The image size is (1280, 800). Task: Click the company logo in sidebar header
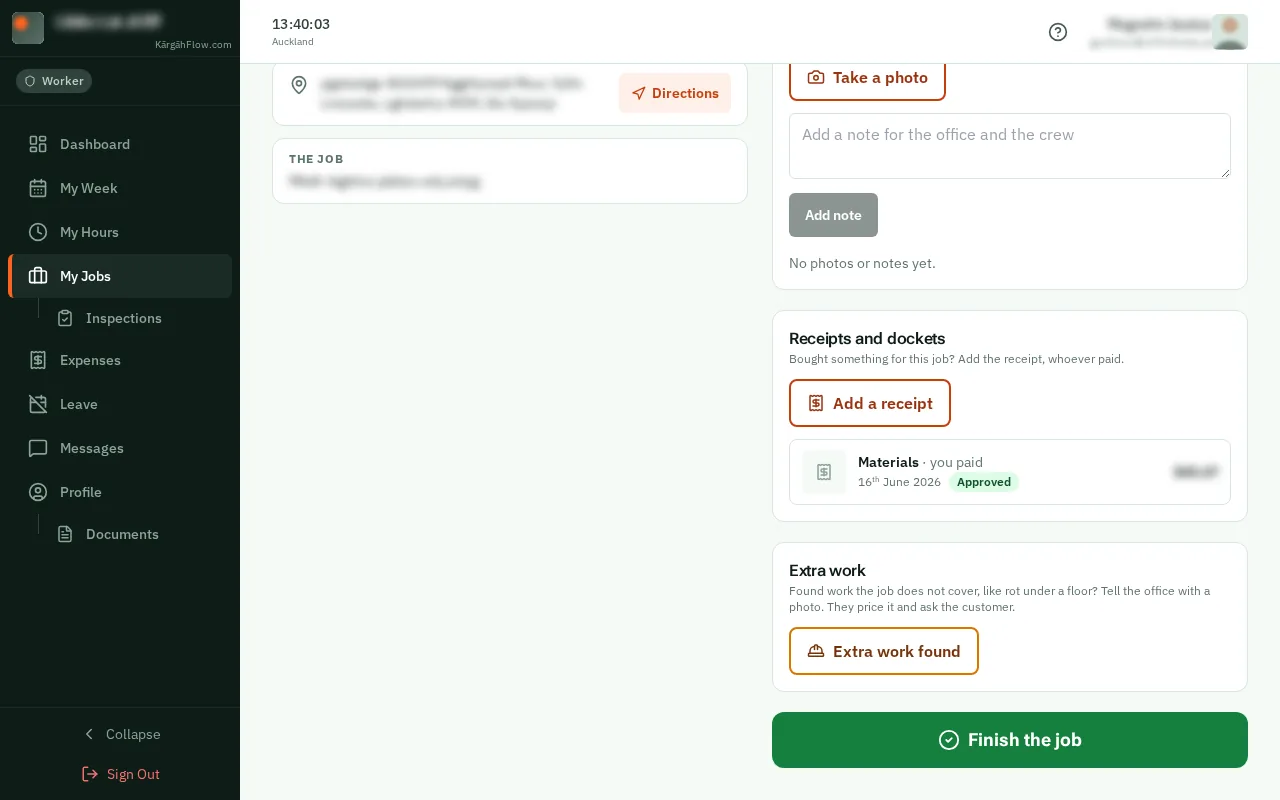pos(28,28)
